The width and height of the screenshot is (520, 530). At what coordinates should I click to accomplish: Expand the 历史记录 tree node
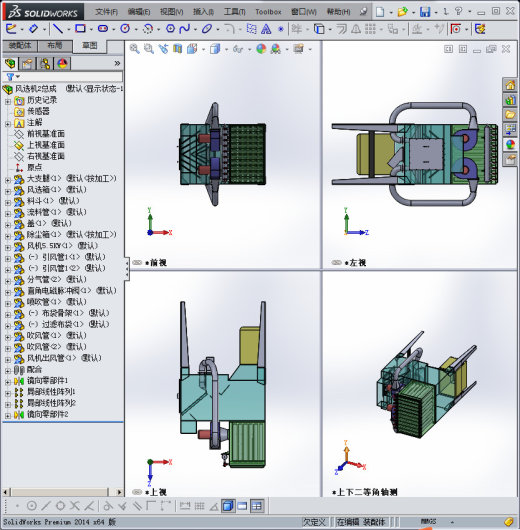point(7,101)
